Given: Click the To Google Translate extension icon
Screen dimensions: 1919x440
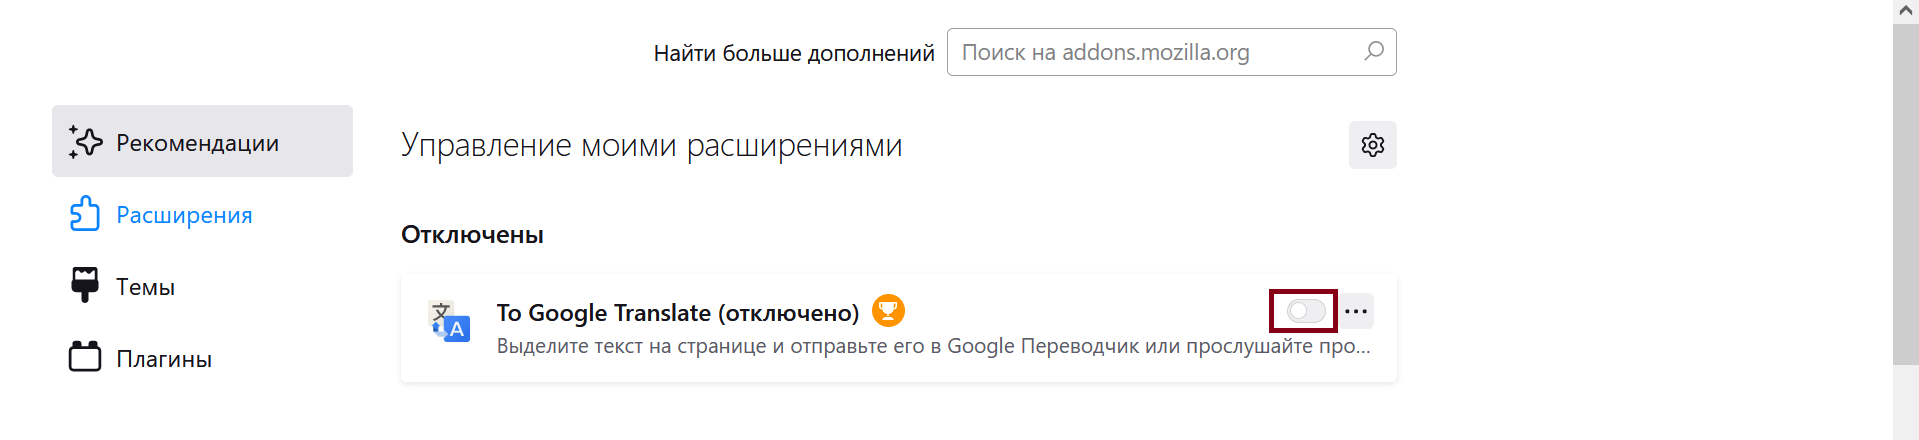Looking at the screenshot, I should click(x=449, y=321).
